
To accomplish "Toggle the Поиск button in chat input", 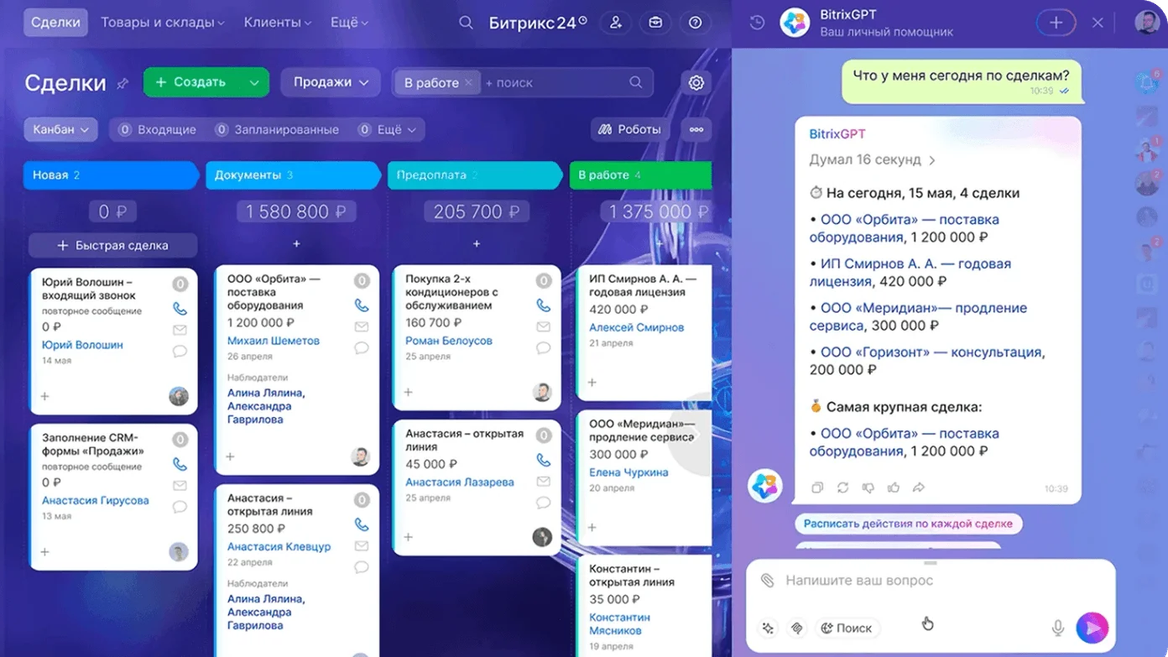I will [846, 628].
